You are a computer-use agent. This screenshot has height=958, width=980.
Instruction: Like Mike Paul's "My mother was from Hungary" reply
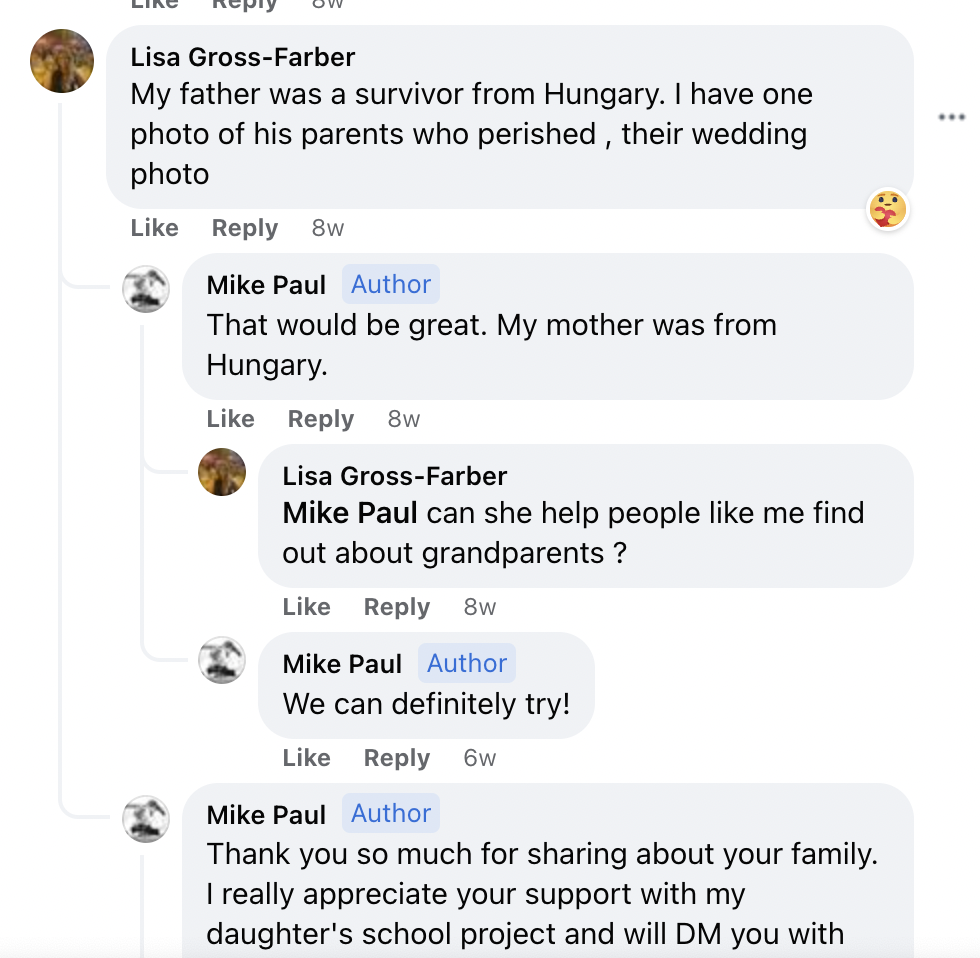point(230,419)
